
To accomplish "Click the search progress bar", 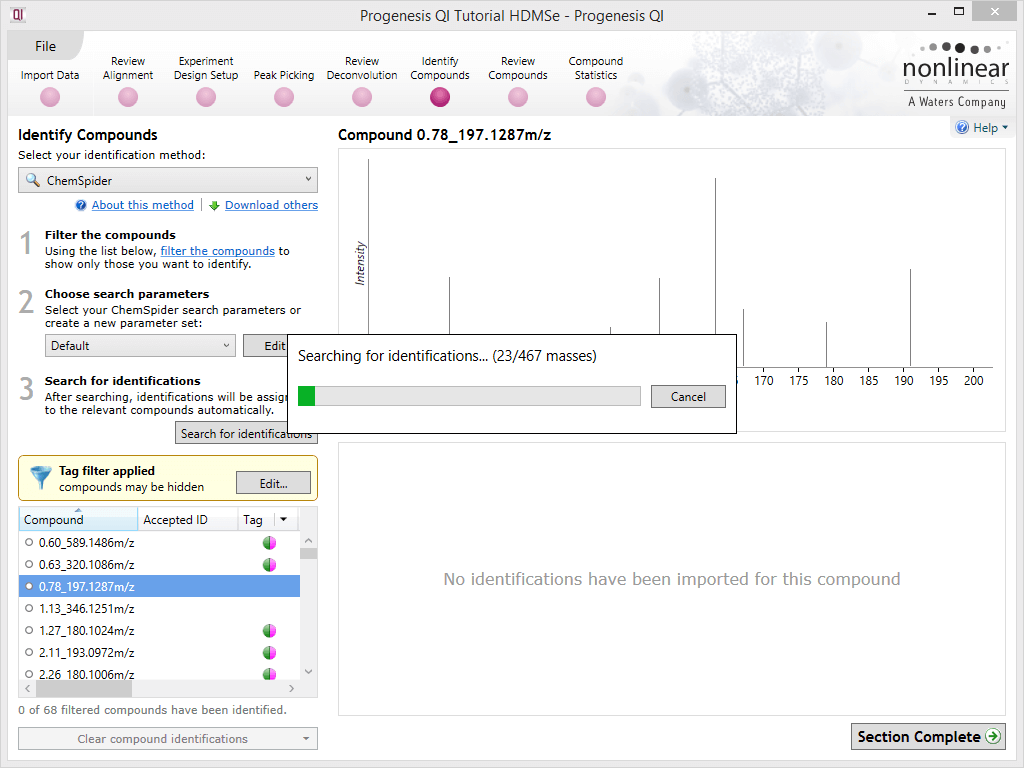I will 469,396.
